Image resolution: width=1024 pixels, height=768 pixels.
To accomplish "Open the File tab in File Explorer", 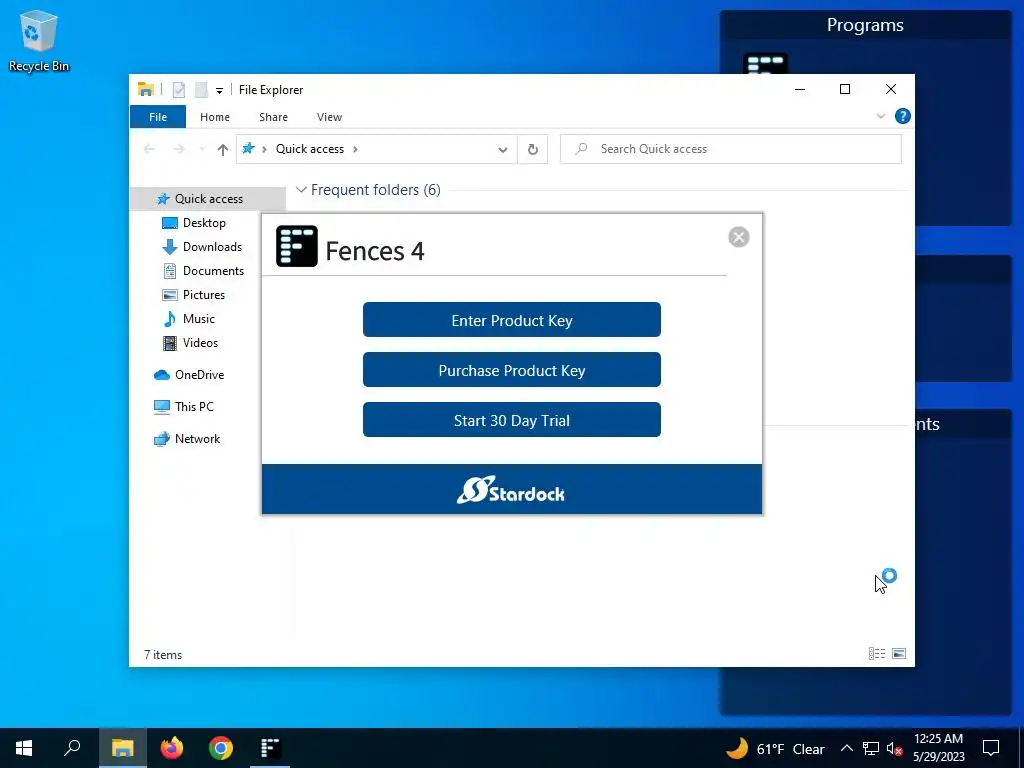I will coord(158,117).
